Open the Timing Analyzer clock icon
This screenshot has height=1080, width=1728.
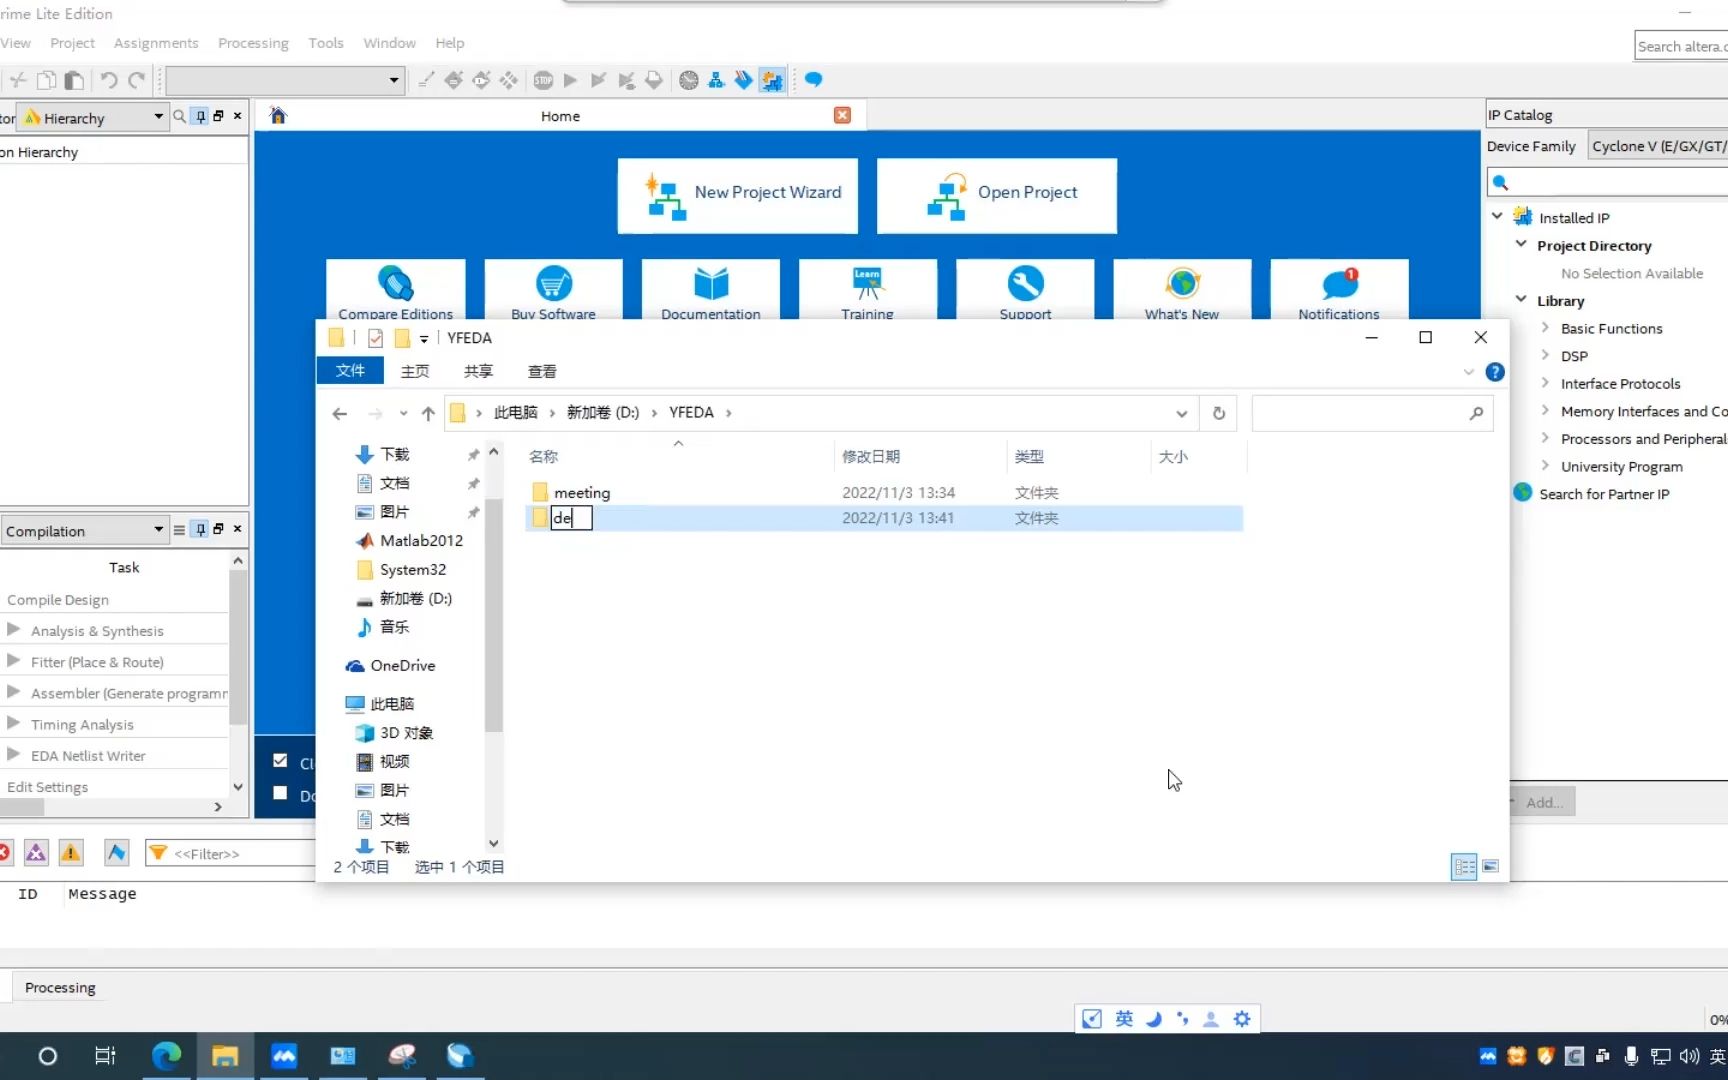tap(689, 80)
